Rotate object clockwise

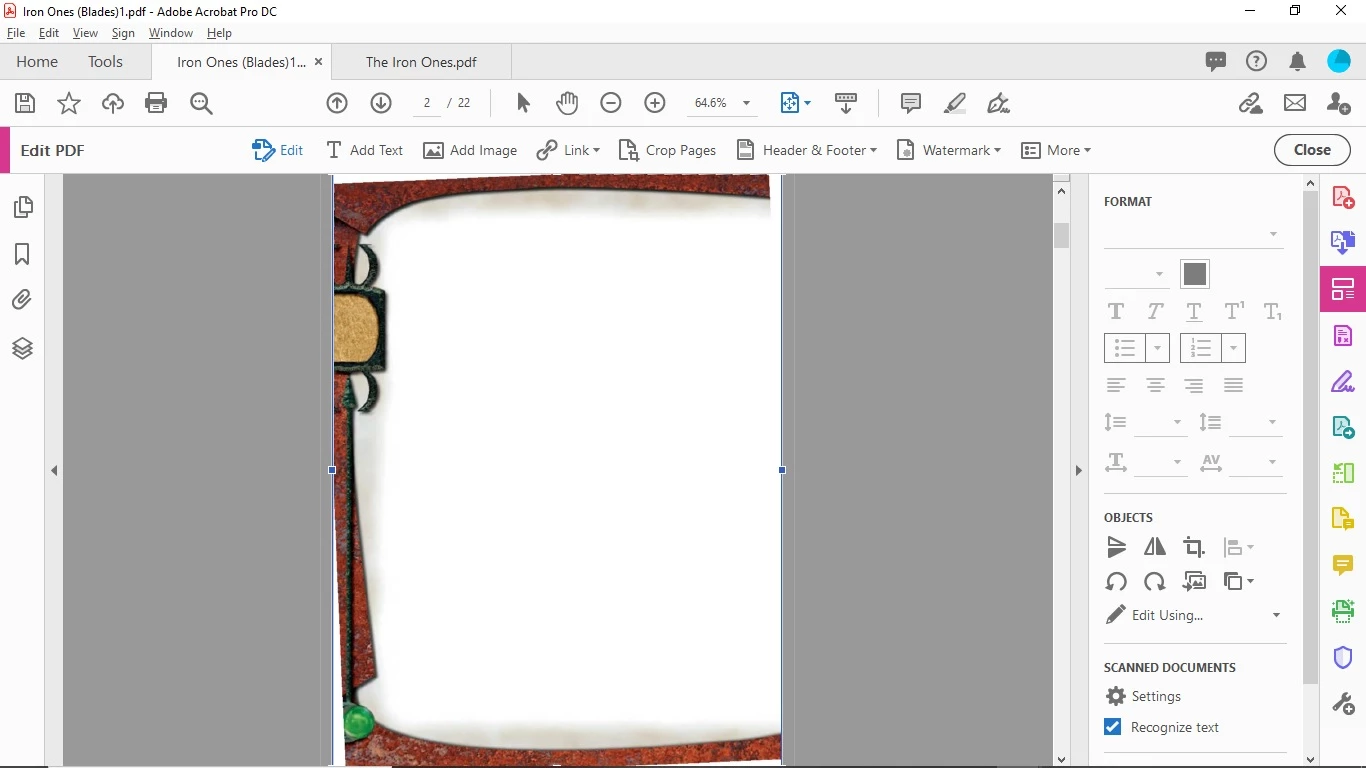click(1155, 581)
